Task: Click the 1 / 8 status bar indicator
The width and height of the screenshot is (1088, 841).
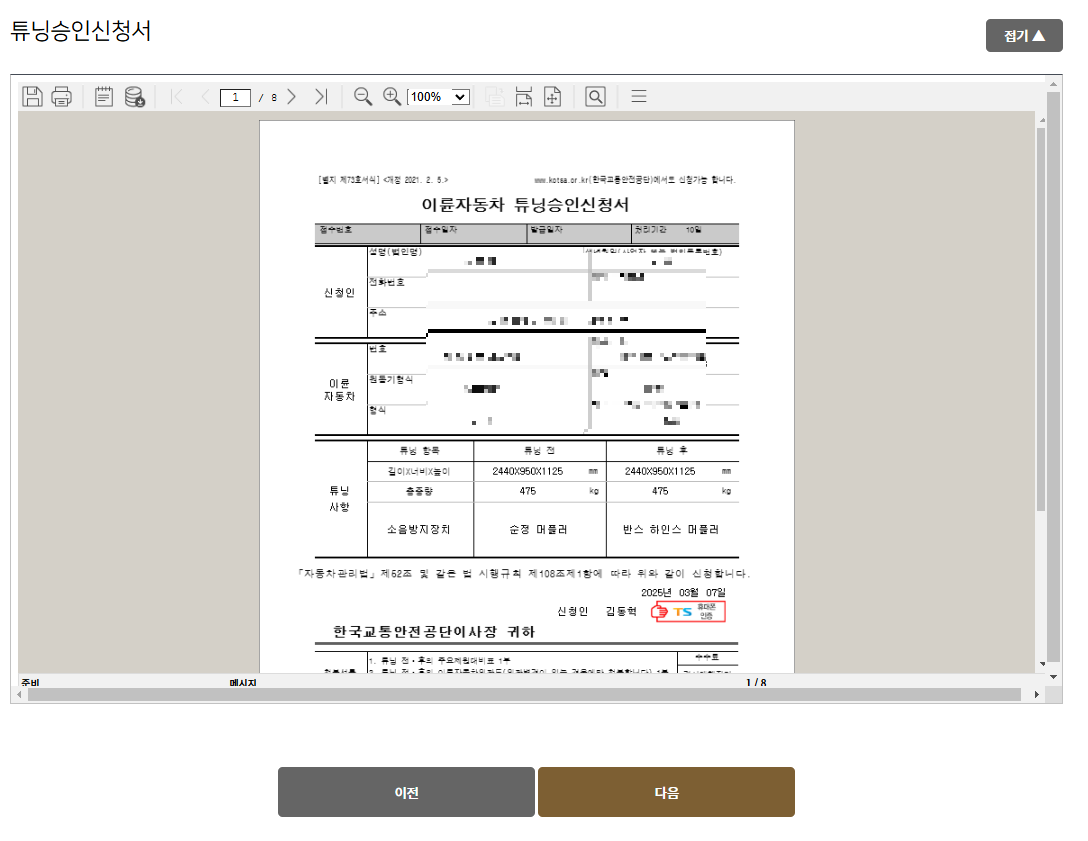Action: click(x=756, y=683)
